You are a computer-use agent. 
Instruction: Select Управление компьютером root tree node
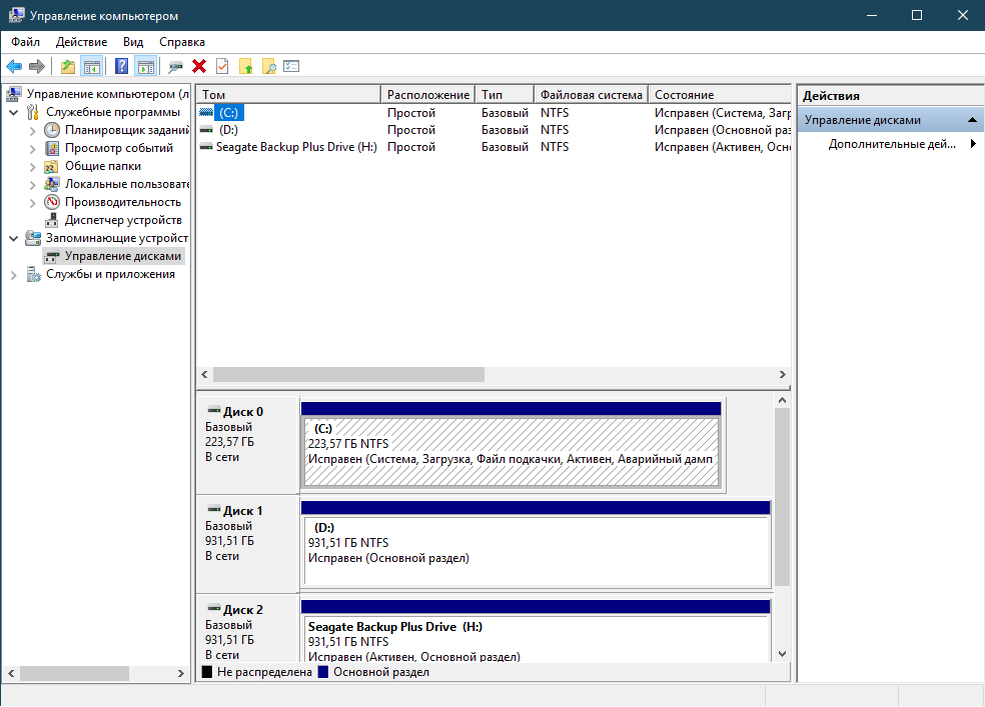pos(107,94)
